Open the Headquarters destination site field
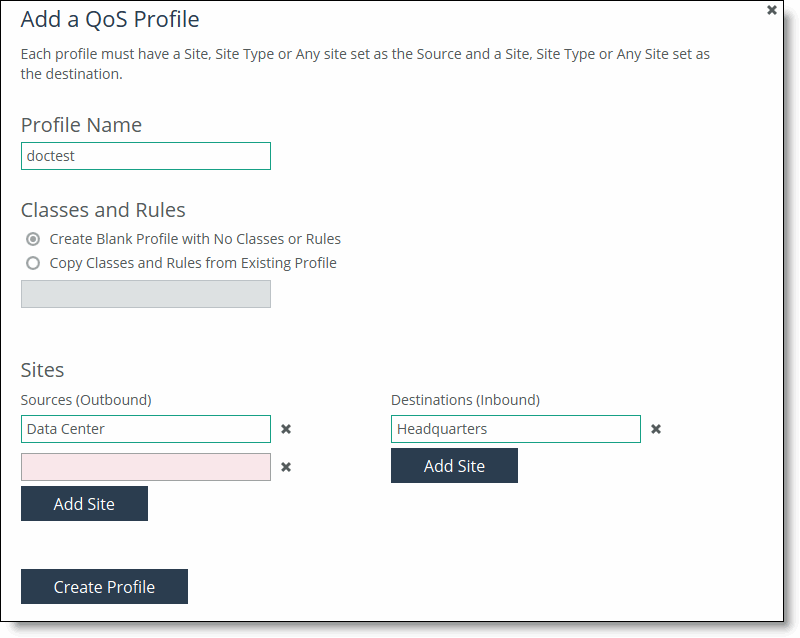Screen dimensions: 800x638 (516, 429)
